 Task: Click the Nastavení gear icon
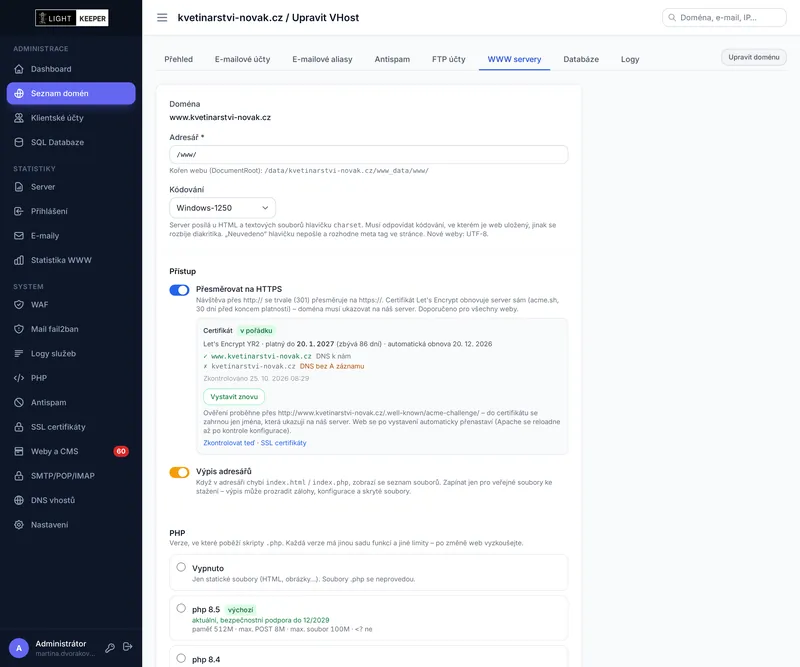pos(19,525)
